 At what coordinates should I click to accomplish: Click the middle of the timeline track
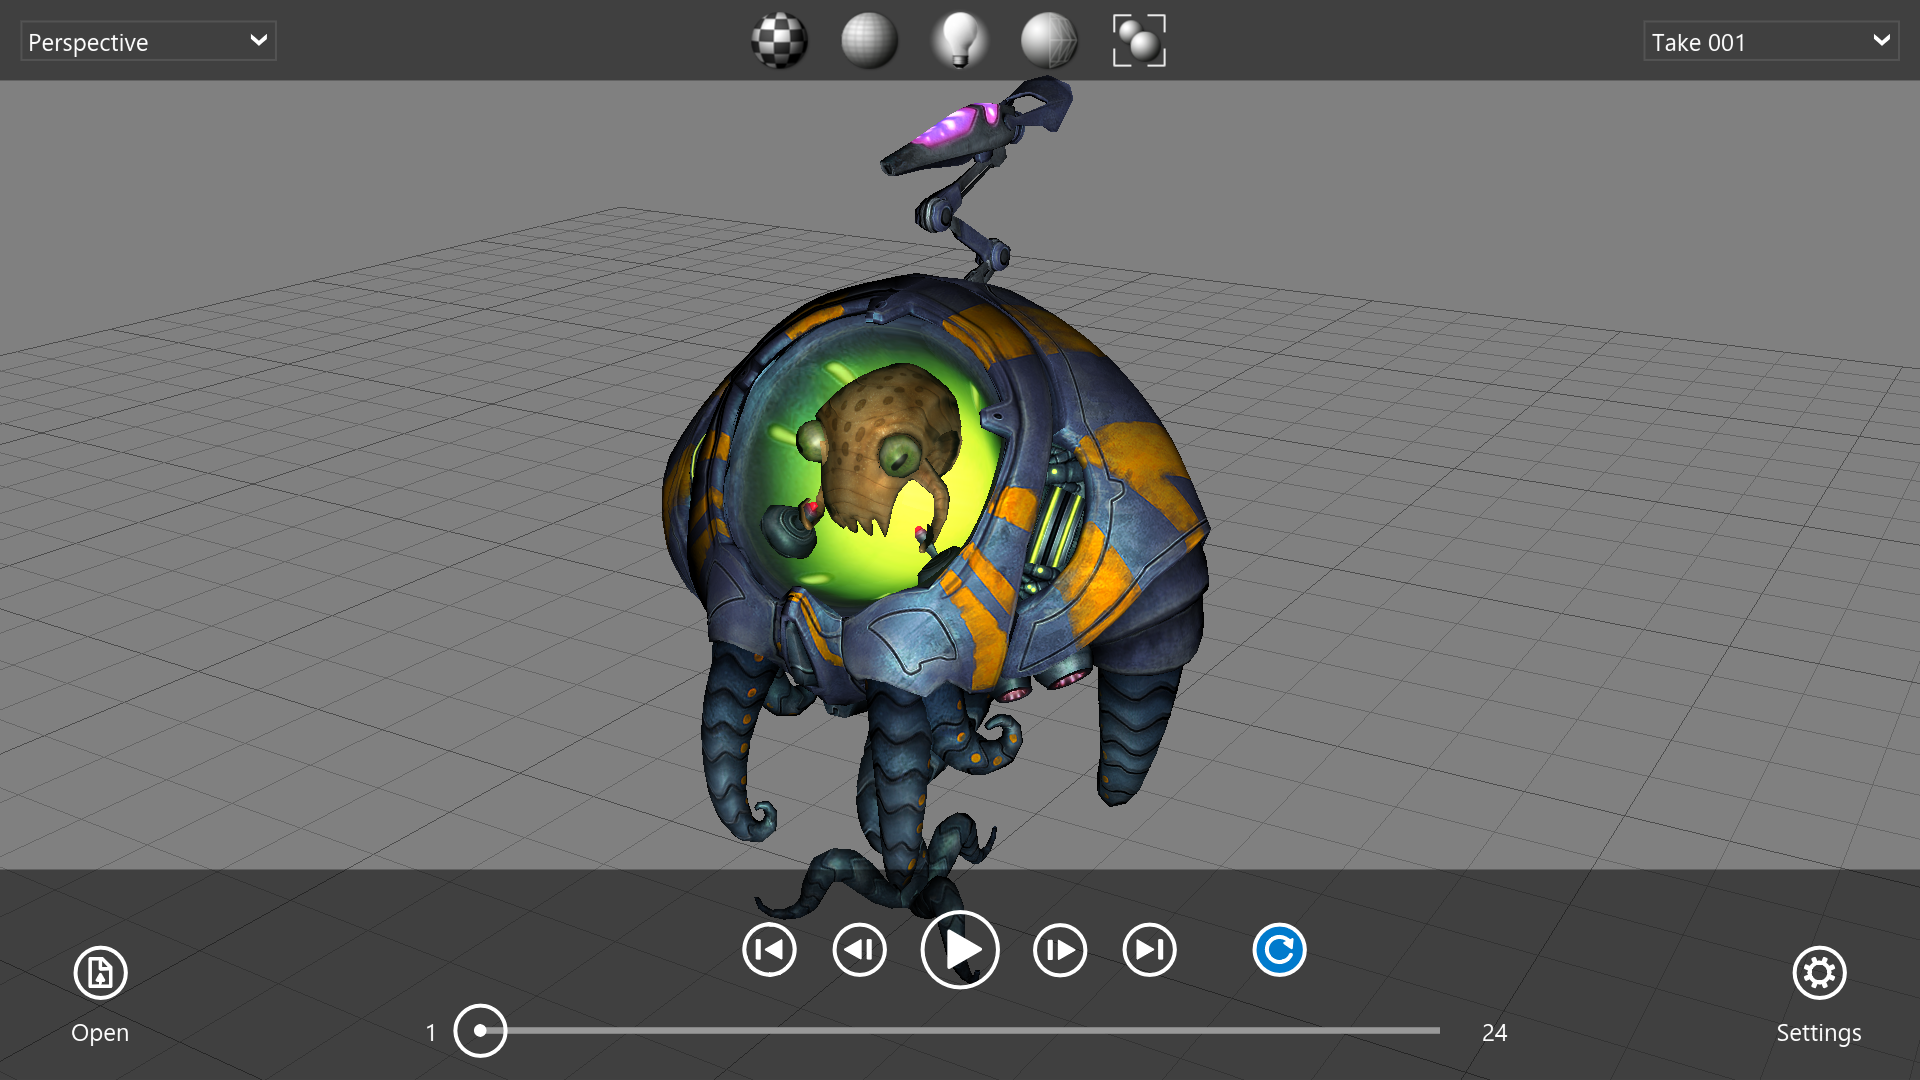(960, 1030)
